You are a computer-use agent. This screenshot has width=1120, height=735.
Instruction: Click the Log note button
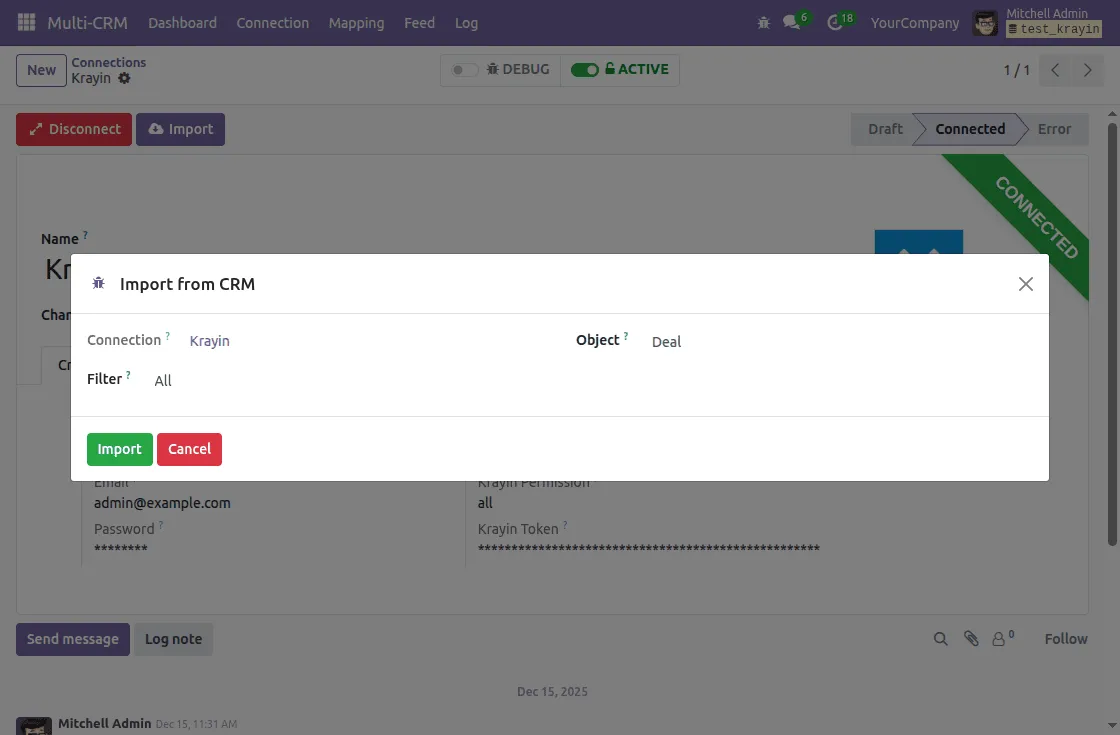tap(174, 639)
